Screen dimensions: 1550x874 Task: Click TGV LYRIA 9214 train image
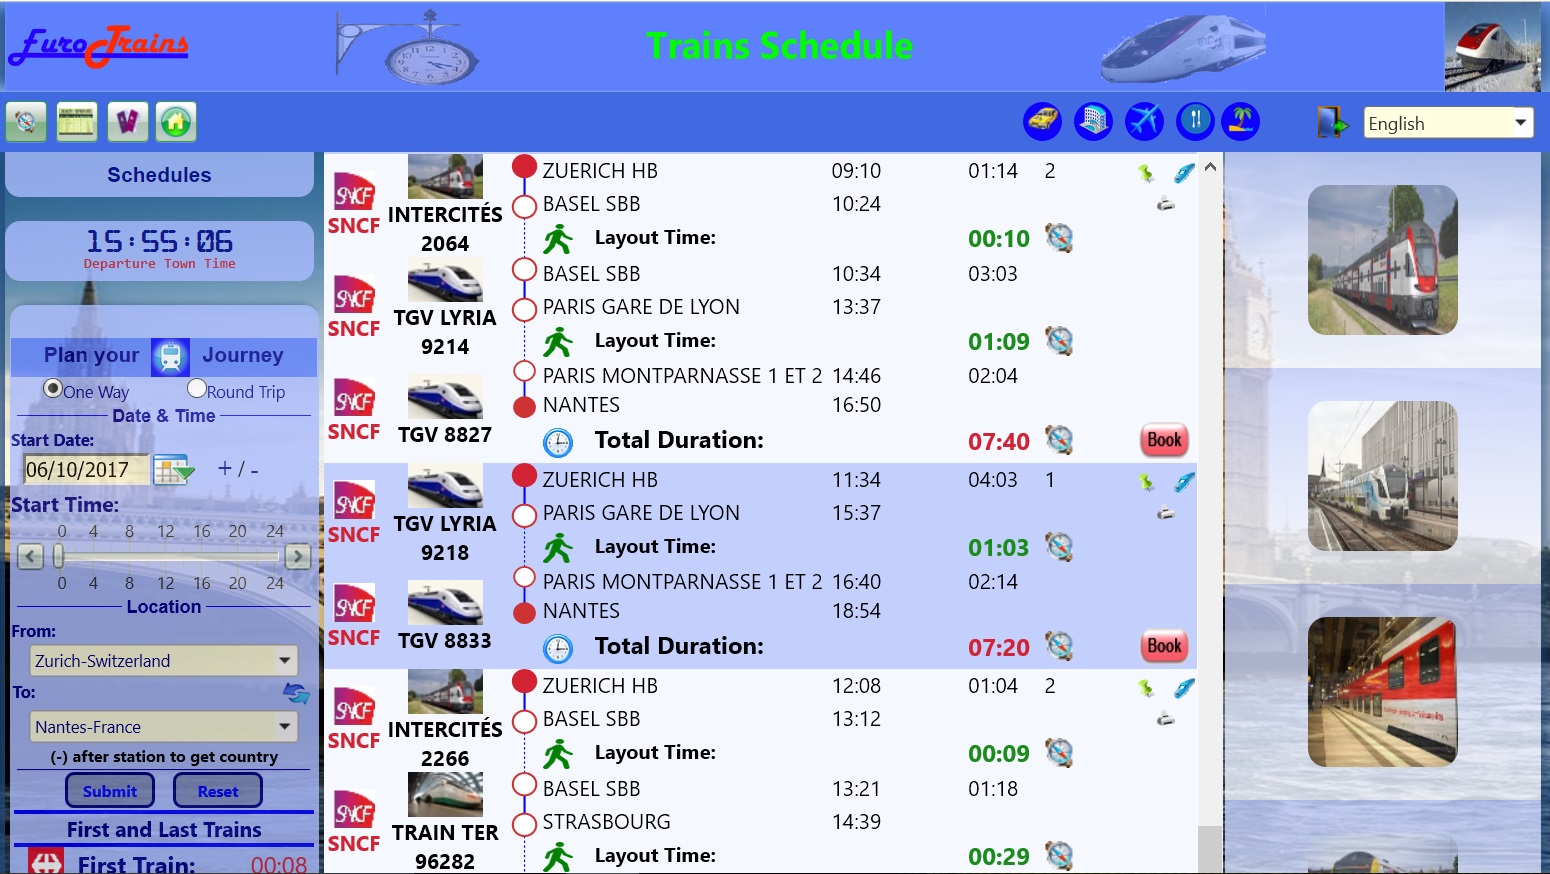[445, 281]
